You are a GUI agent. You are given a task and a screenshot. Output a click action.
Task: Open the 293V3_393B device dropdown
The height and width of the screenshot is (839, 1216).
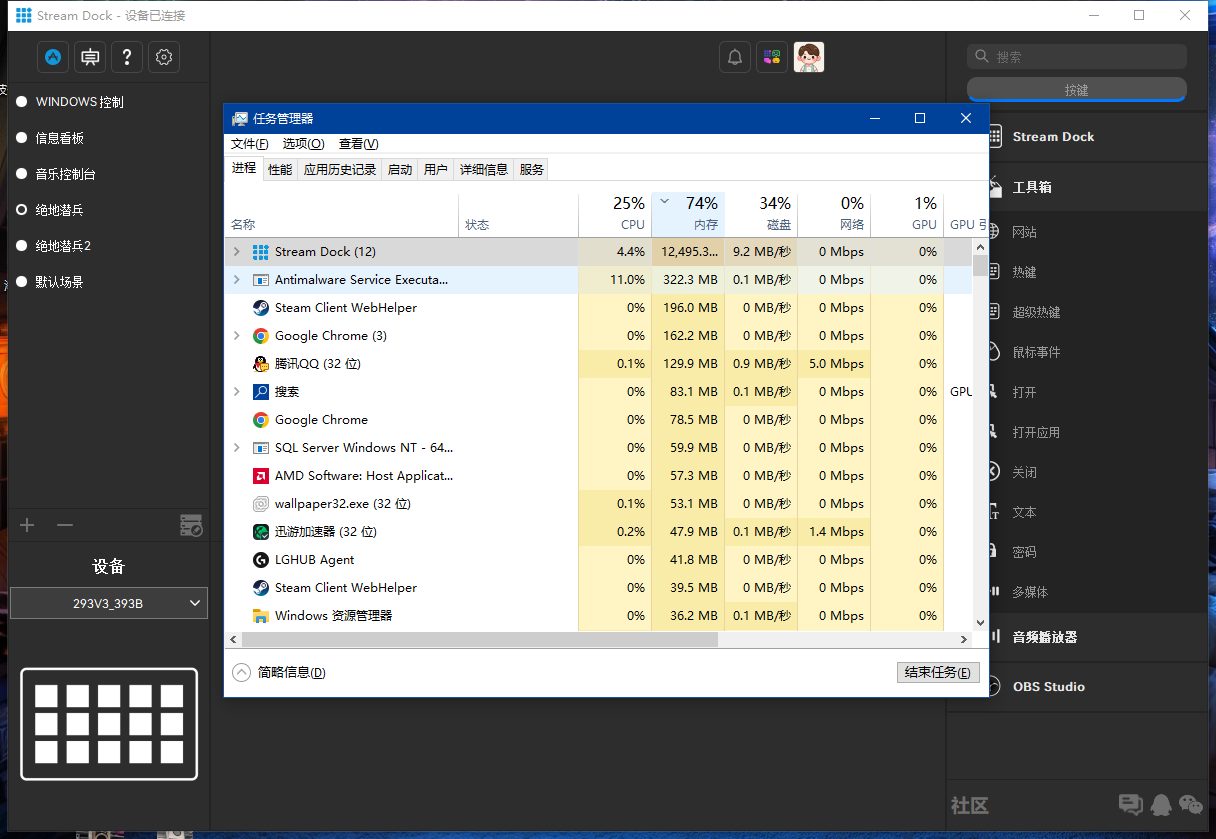pos(109,603)
